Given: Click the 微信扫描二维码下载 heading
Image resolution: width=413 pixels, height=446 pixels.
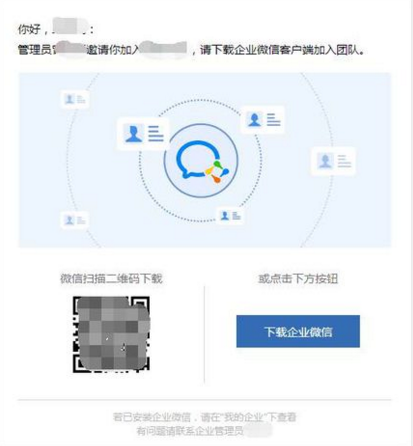Looking at the screenshot, I should (111, 279).
